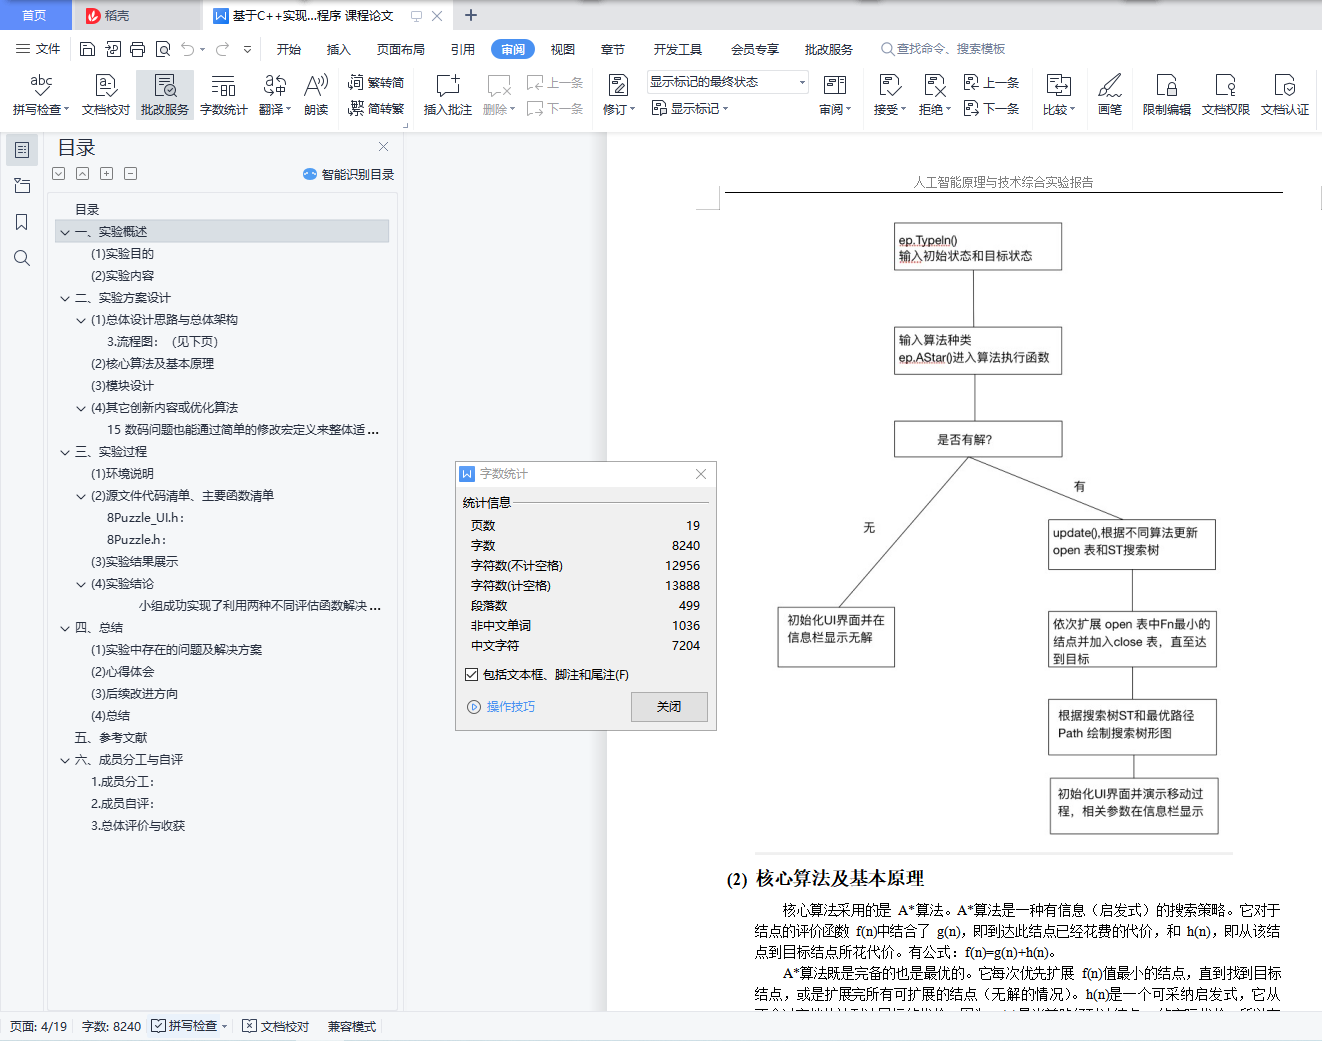Convert text with 繁转简

tap(376, 82)
